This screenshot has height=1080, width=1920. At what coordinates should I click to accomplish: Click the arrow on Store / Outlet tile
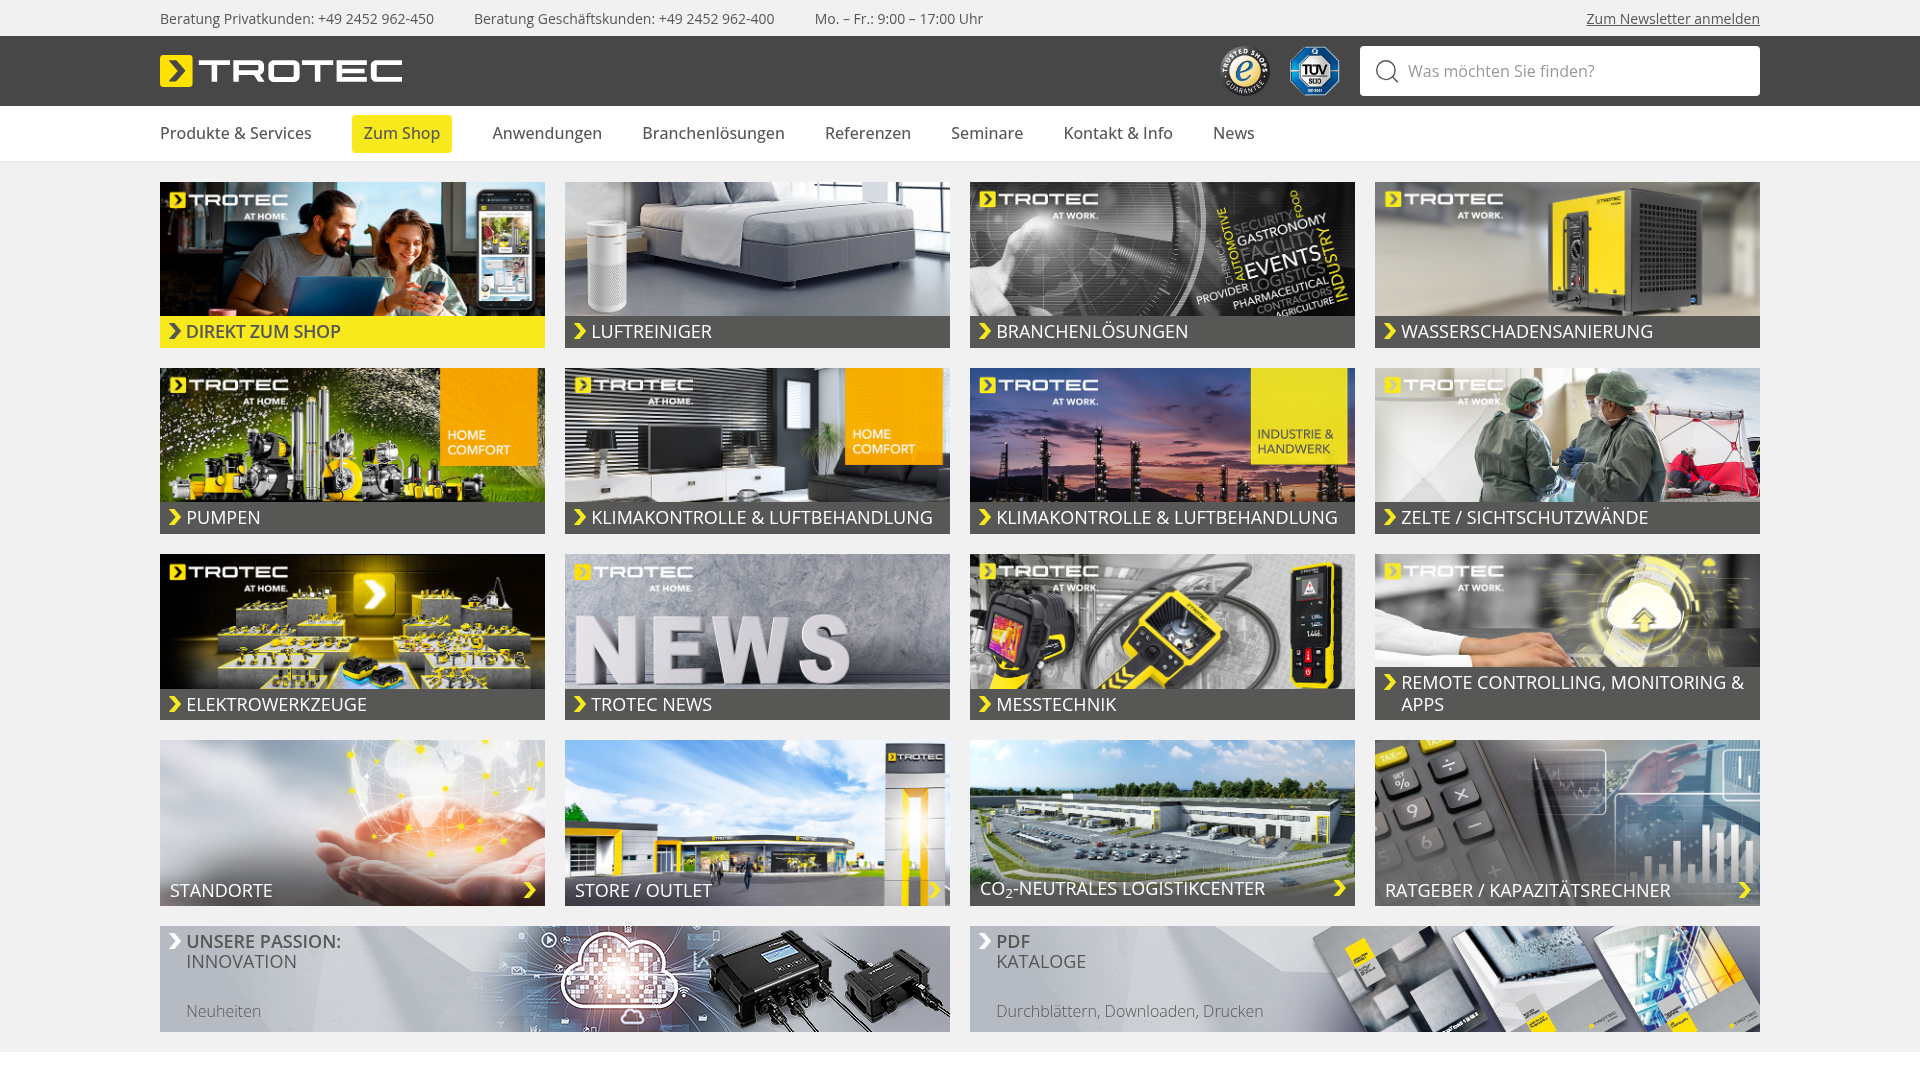point(934,890)
